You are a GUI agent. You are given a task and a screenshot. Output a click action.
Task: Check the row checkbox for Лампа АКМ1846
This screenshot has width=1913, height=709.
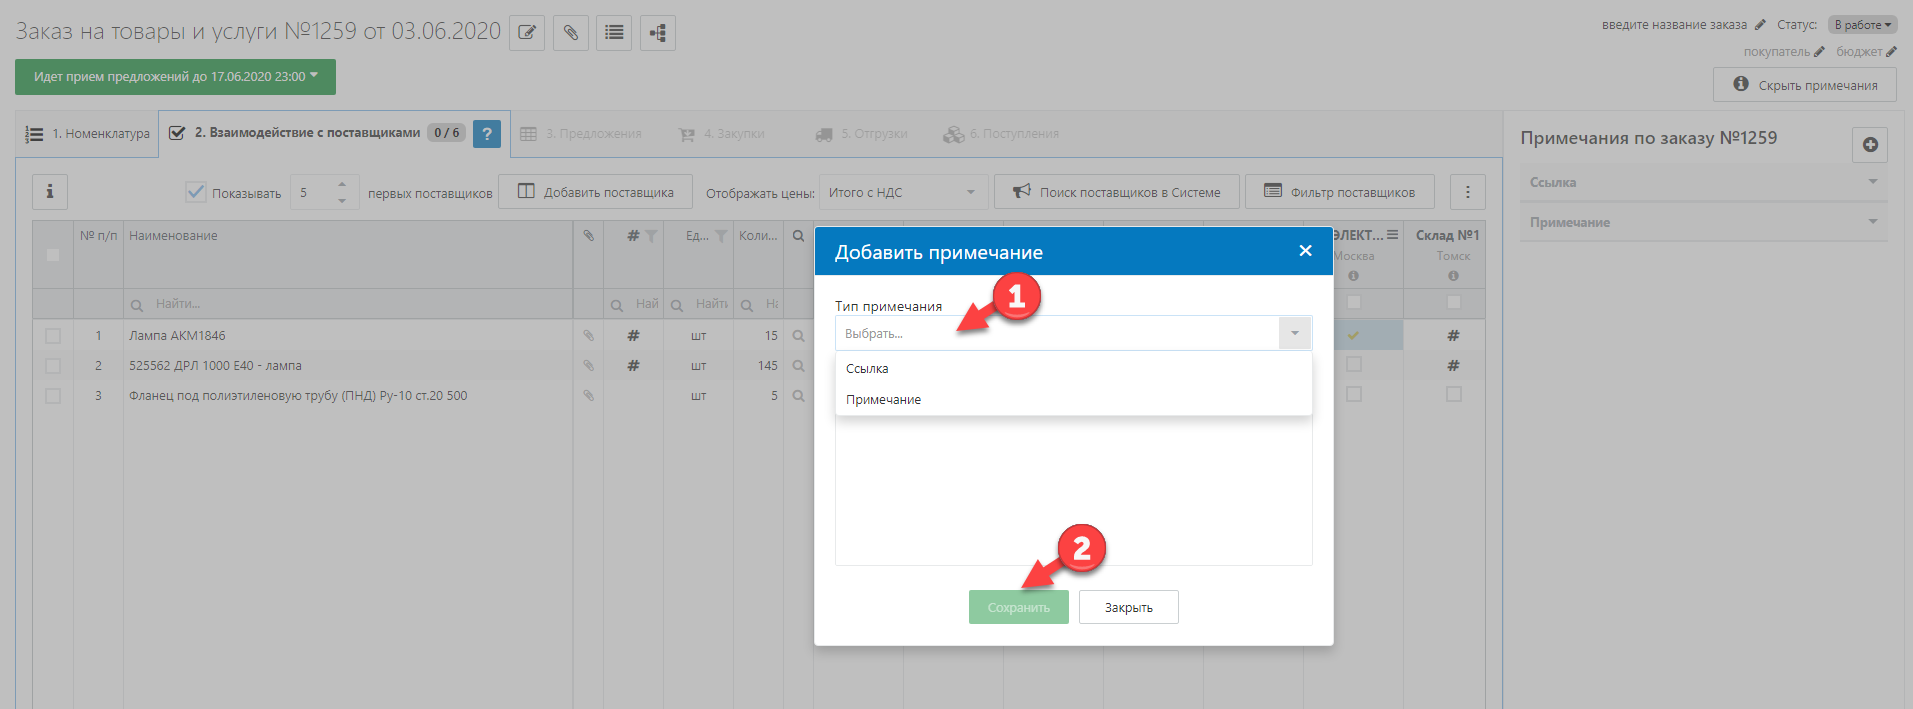point(53,336)
